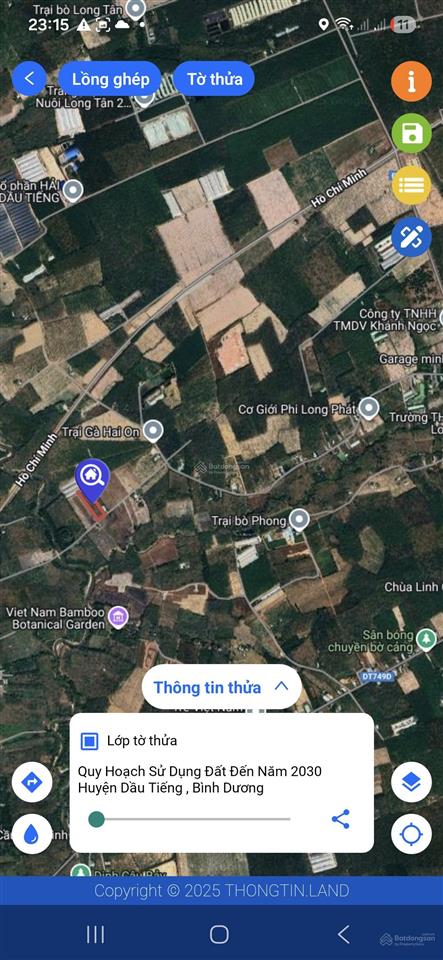
Task: Select the blue ruler measure tool
Action: 411,237
